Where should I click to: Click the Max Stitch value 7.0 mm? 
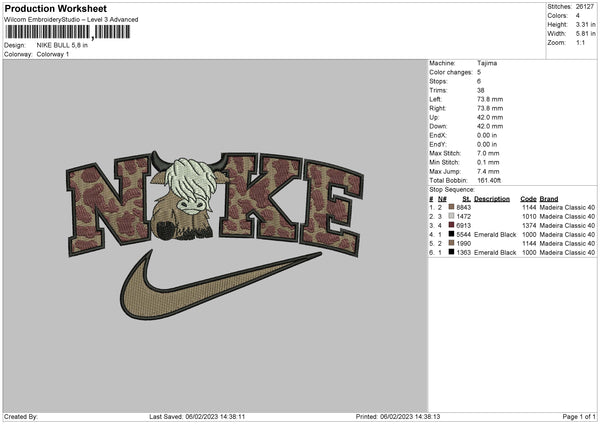488,153
